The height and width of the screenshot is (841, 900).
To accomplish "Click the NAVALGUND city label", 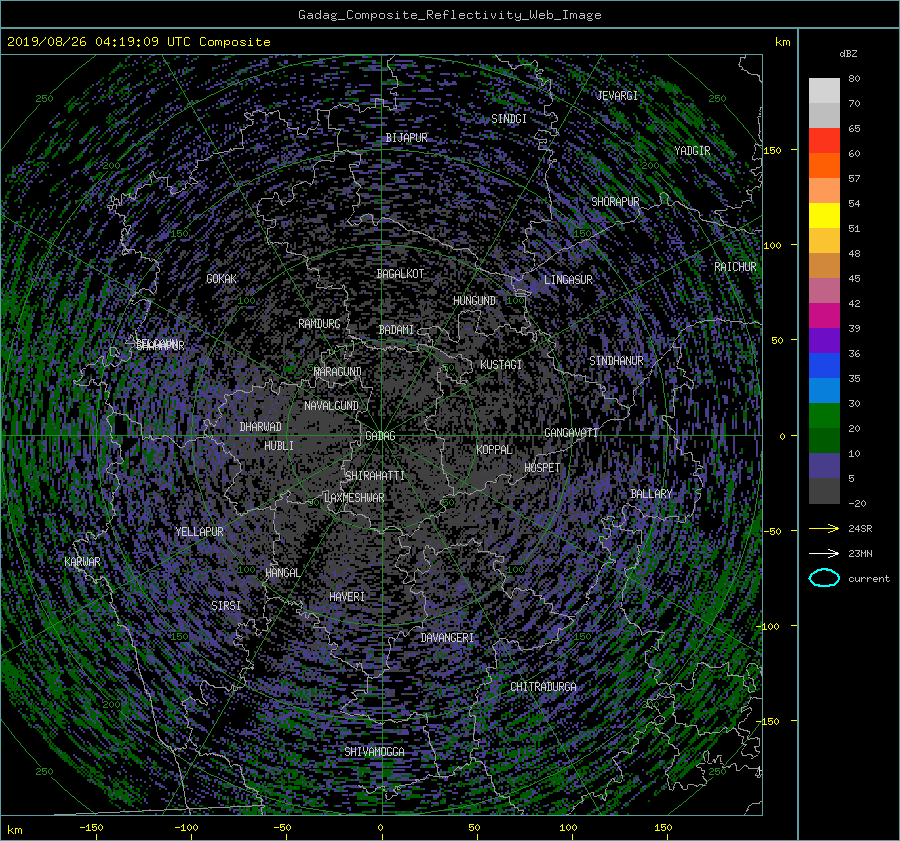I will click(x=331, y=406).
